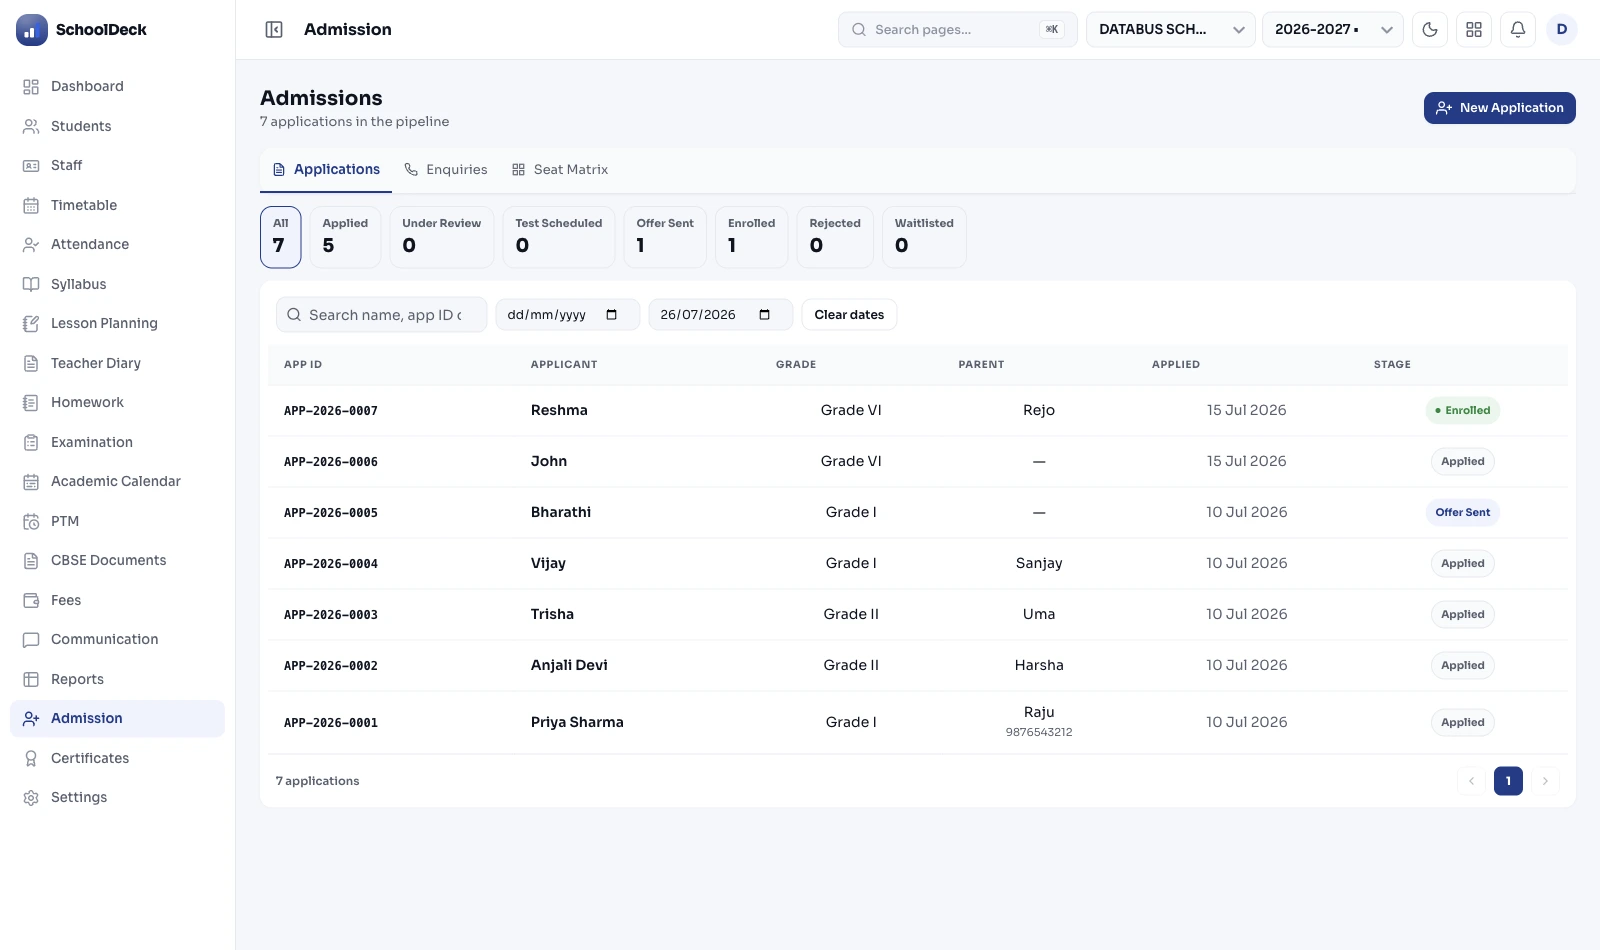Screen dimensions: 1600x950
Task: Click the SchoolDeck logo icon
Action: pos(32,30)
